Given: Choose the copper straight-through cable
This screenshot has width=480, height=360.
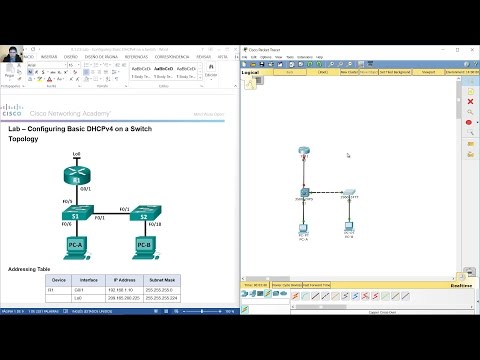Looking at the screenshot, I should click(x=315, y=296).
